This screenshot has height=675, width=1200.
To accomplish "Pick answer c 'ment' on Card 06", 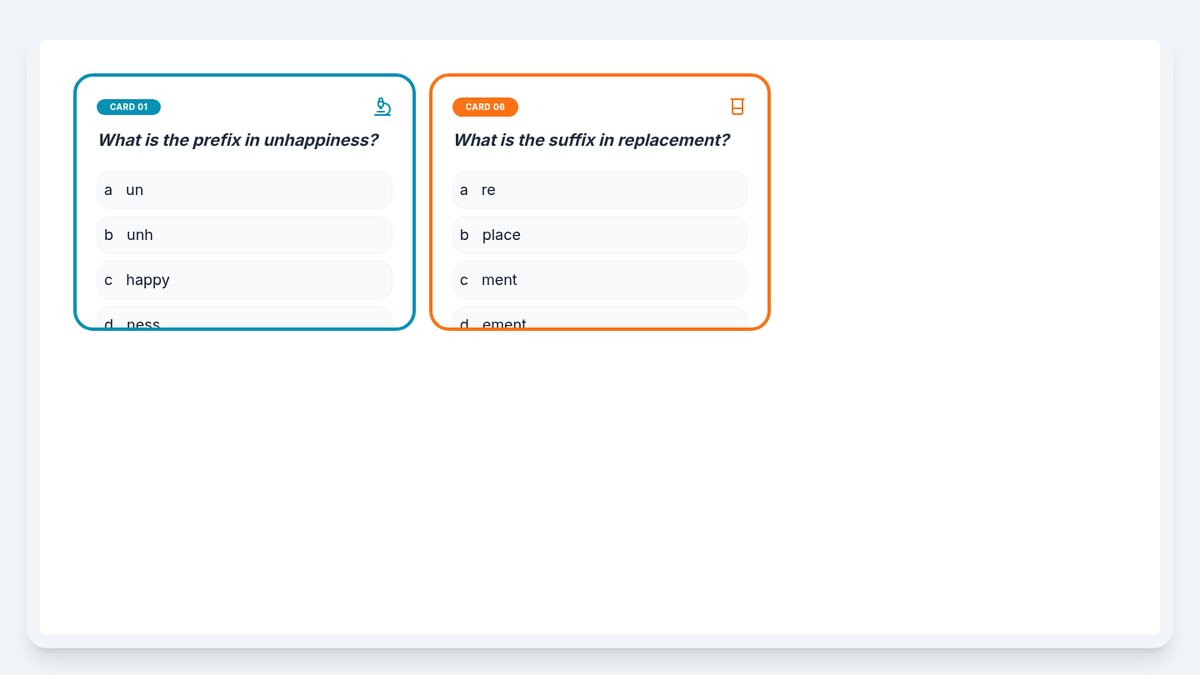I will tap(600, 280).
